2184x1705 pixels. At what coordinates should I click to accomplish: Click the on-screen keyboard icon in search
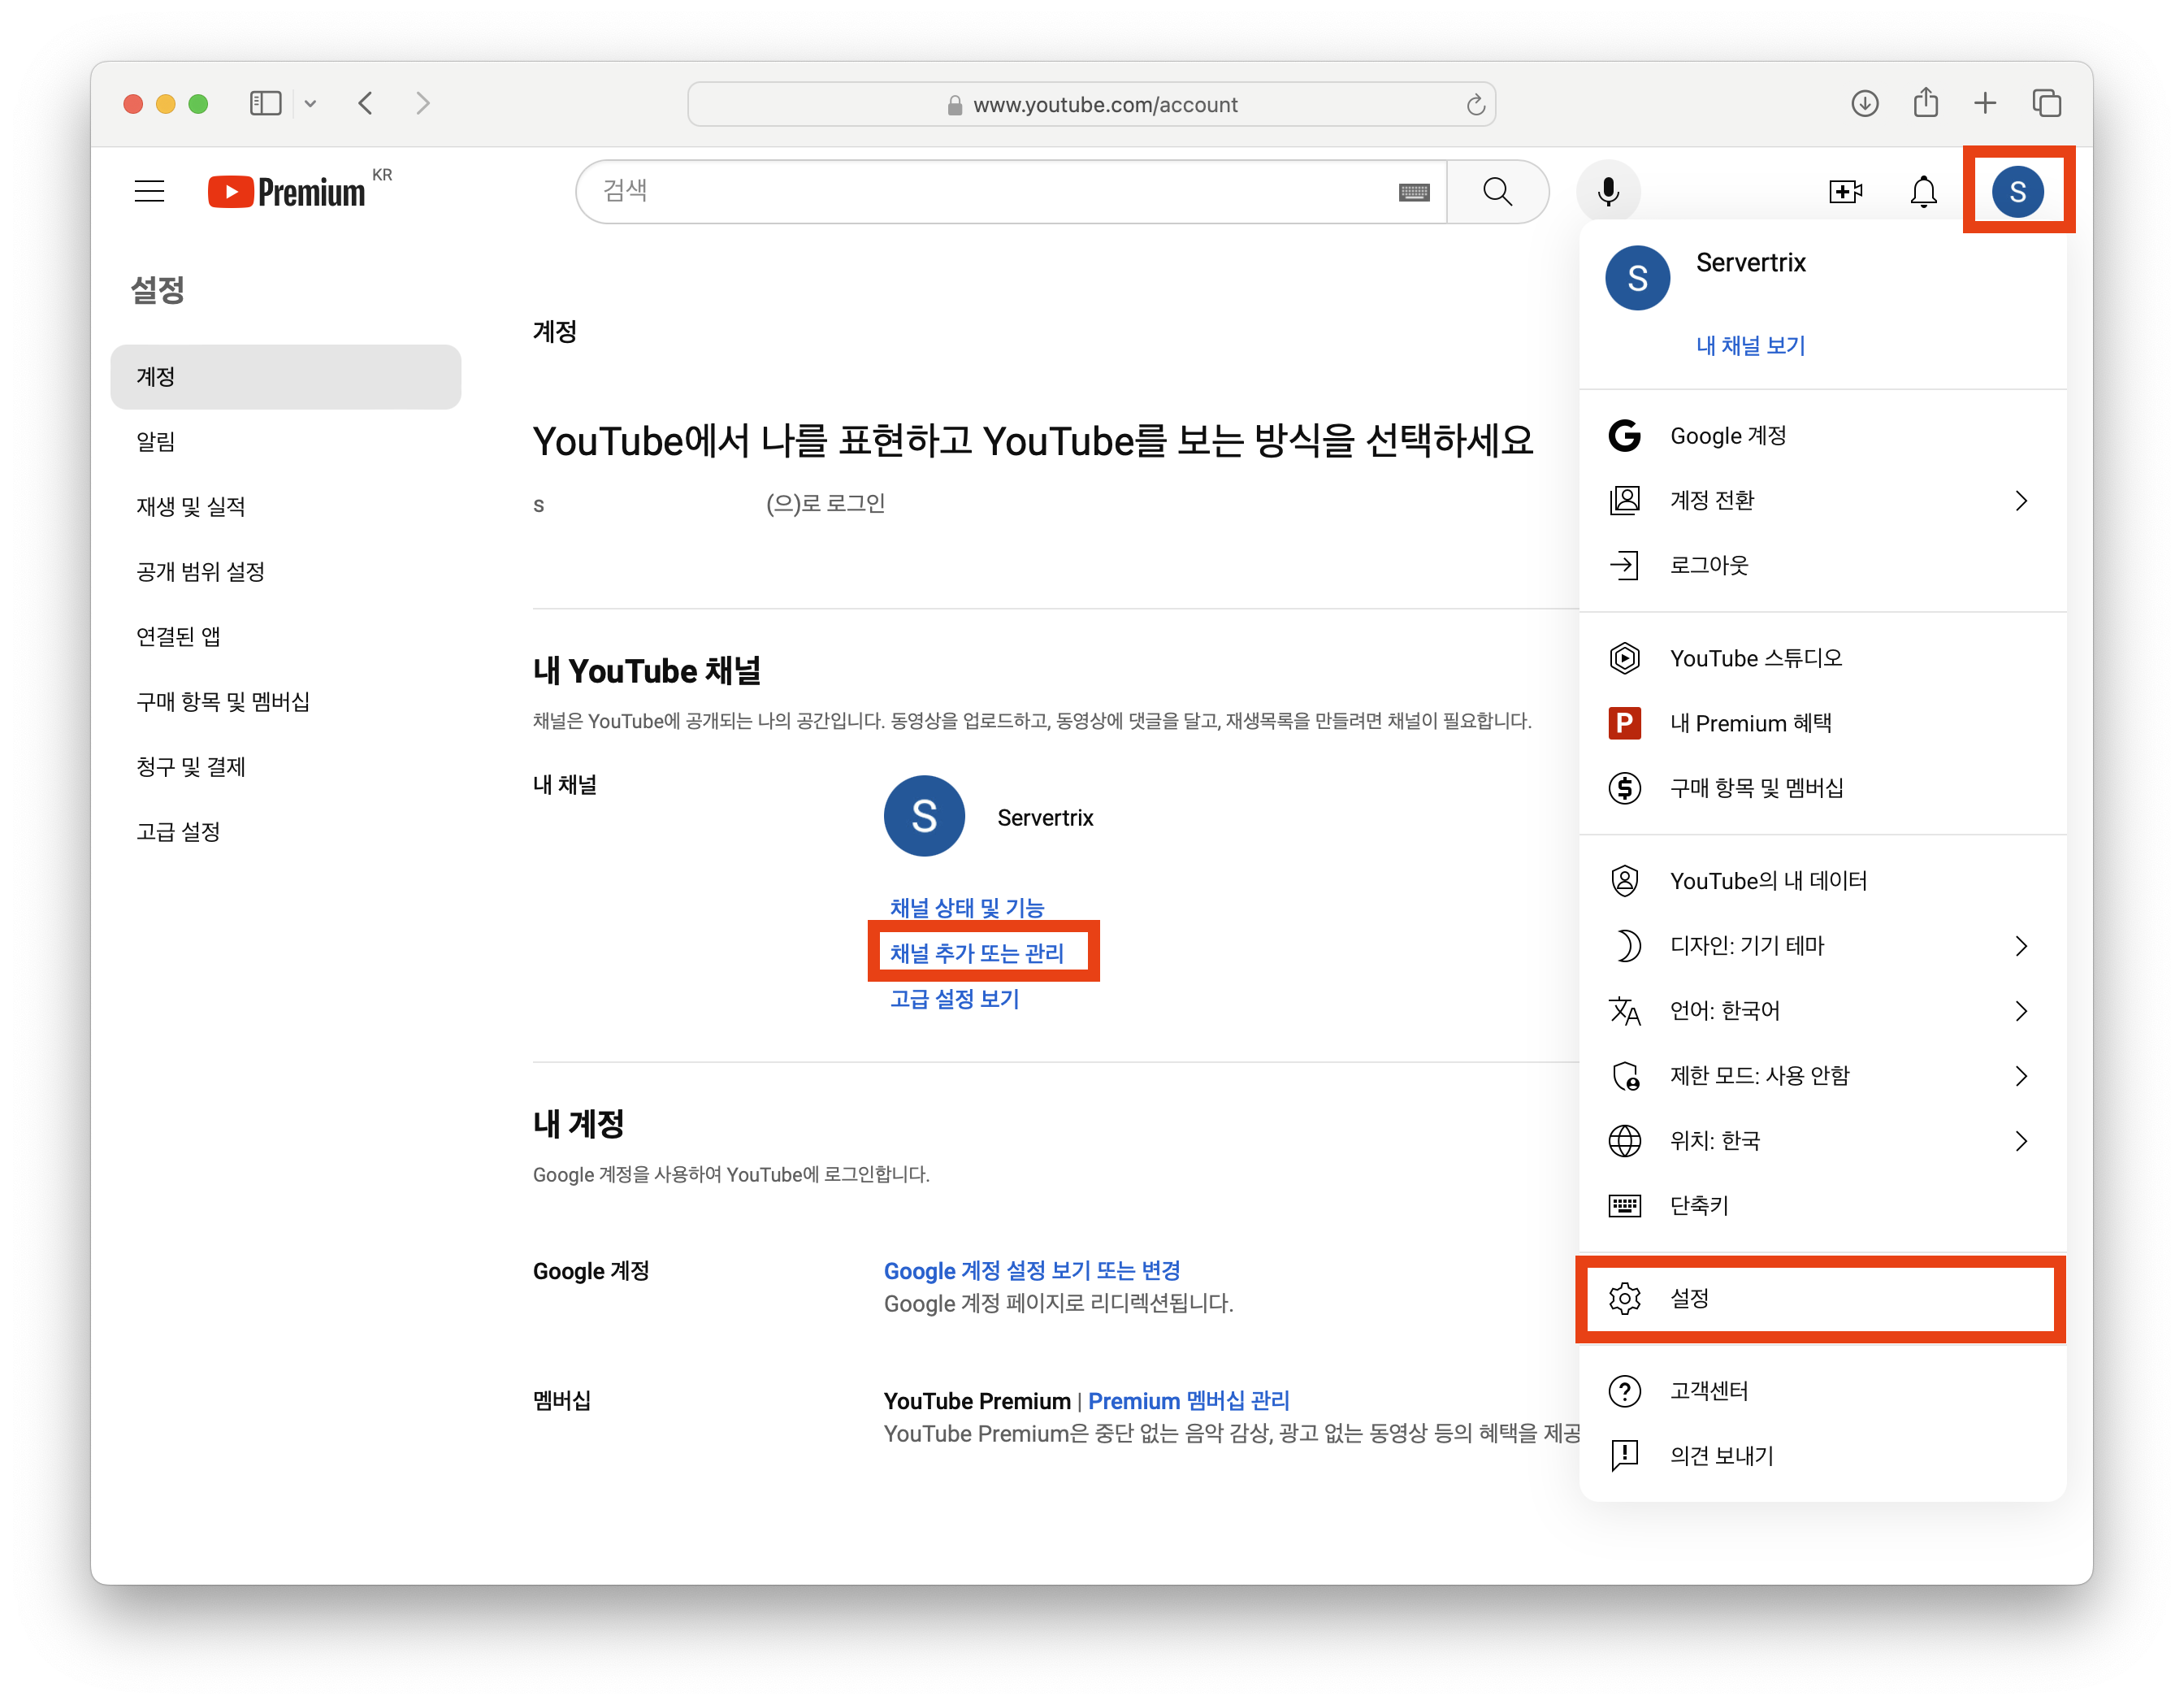coord(1413,192)
